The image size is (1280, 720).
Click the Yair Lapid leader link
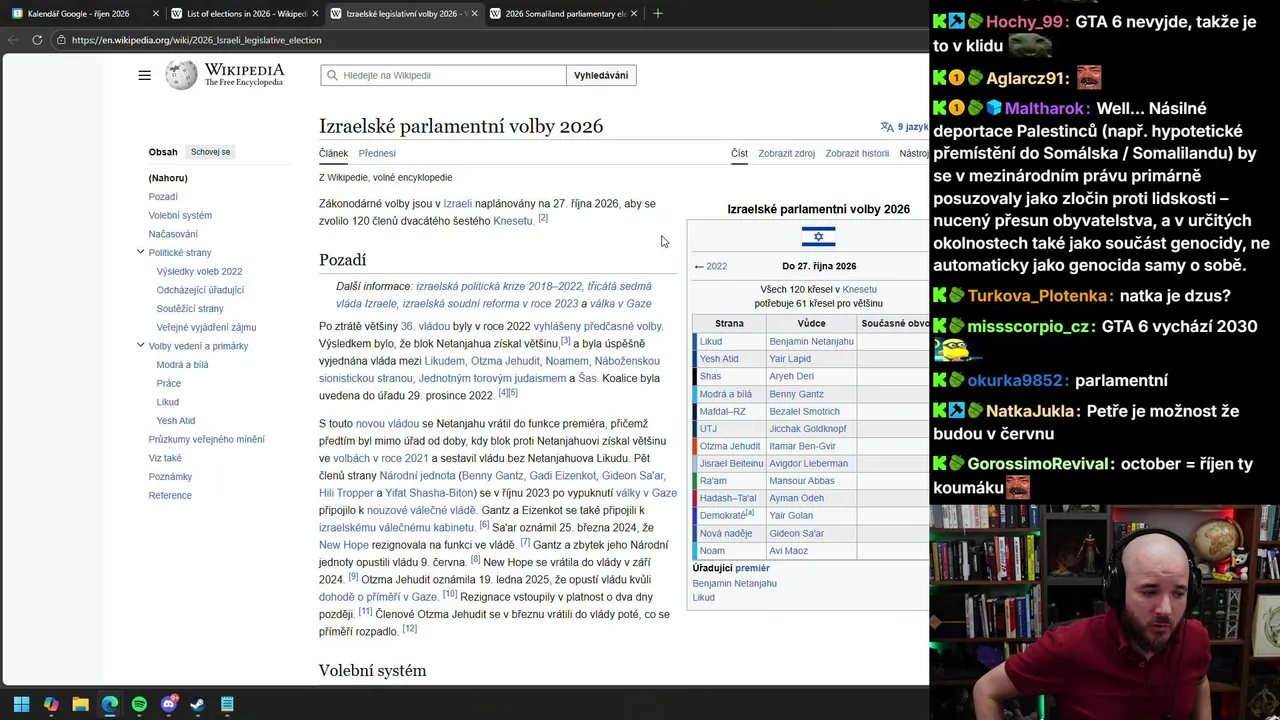(x=790, y=359)
